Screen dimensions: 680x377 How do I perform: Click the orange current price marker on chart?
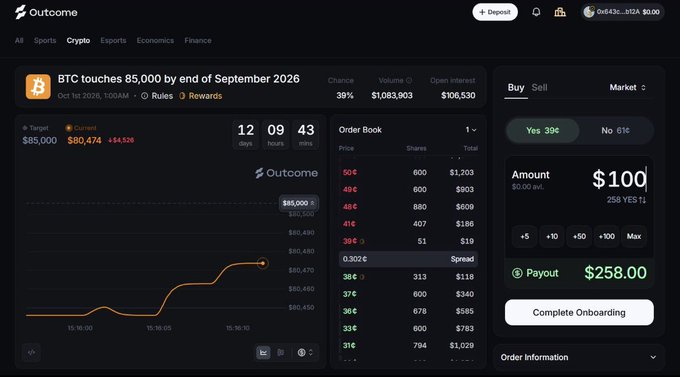pos(262,263)
